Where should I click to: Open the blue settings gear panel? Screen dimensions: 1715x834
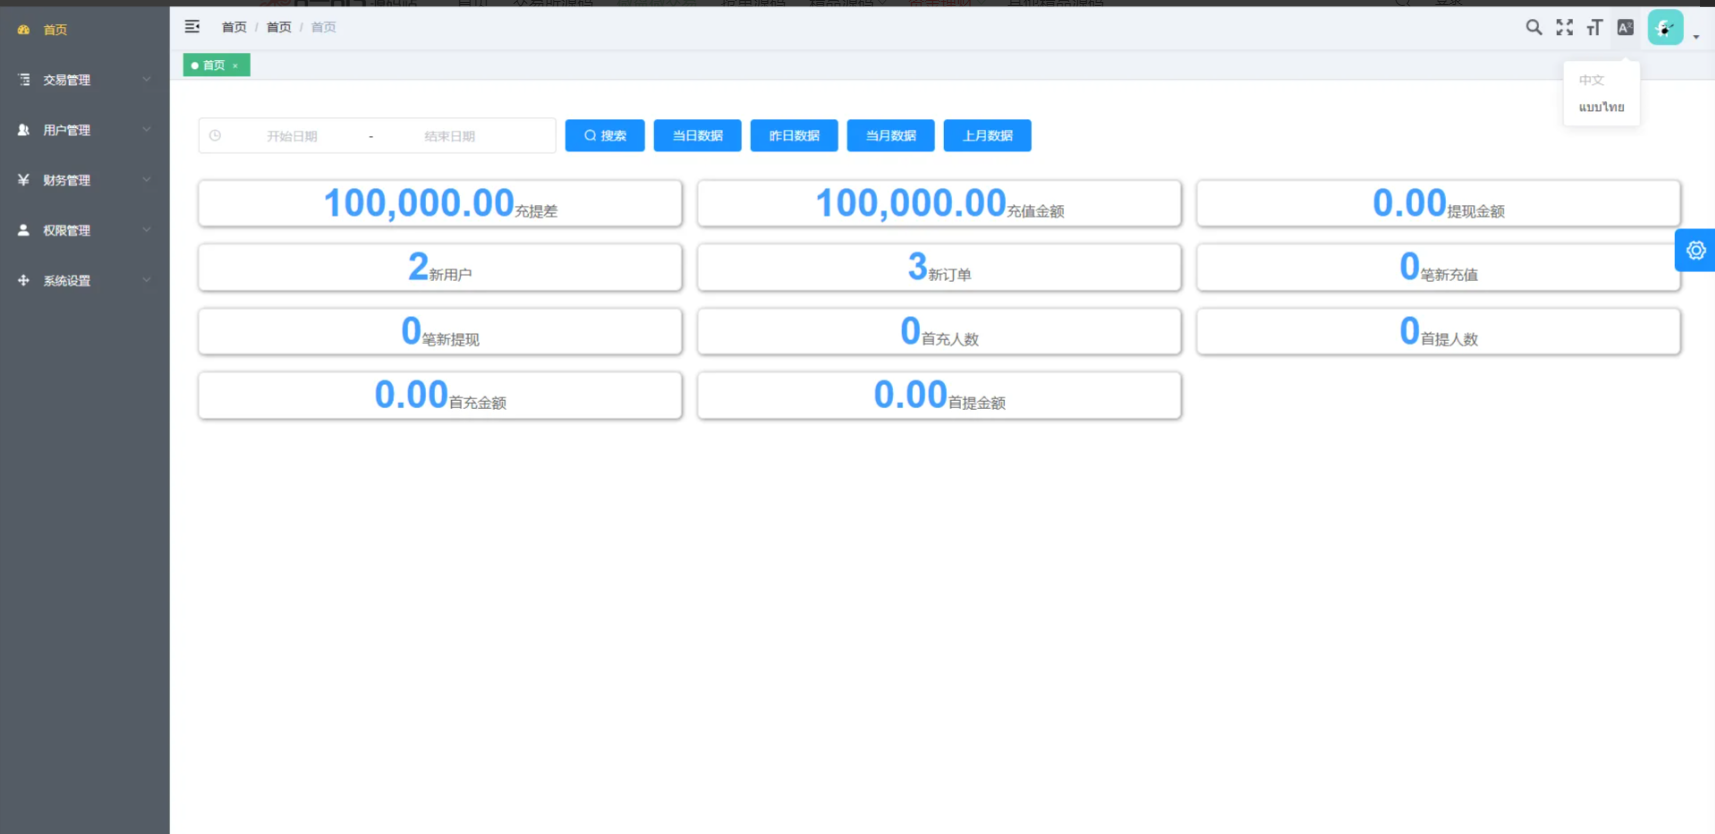[x=1695, y=251]
